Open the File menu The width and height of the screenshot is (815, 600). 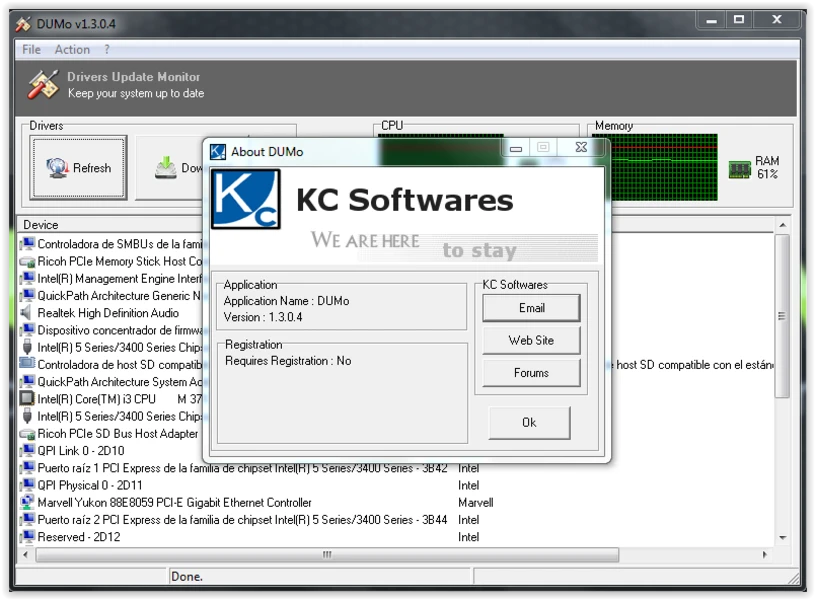point(31,49)
